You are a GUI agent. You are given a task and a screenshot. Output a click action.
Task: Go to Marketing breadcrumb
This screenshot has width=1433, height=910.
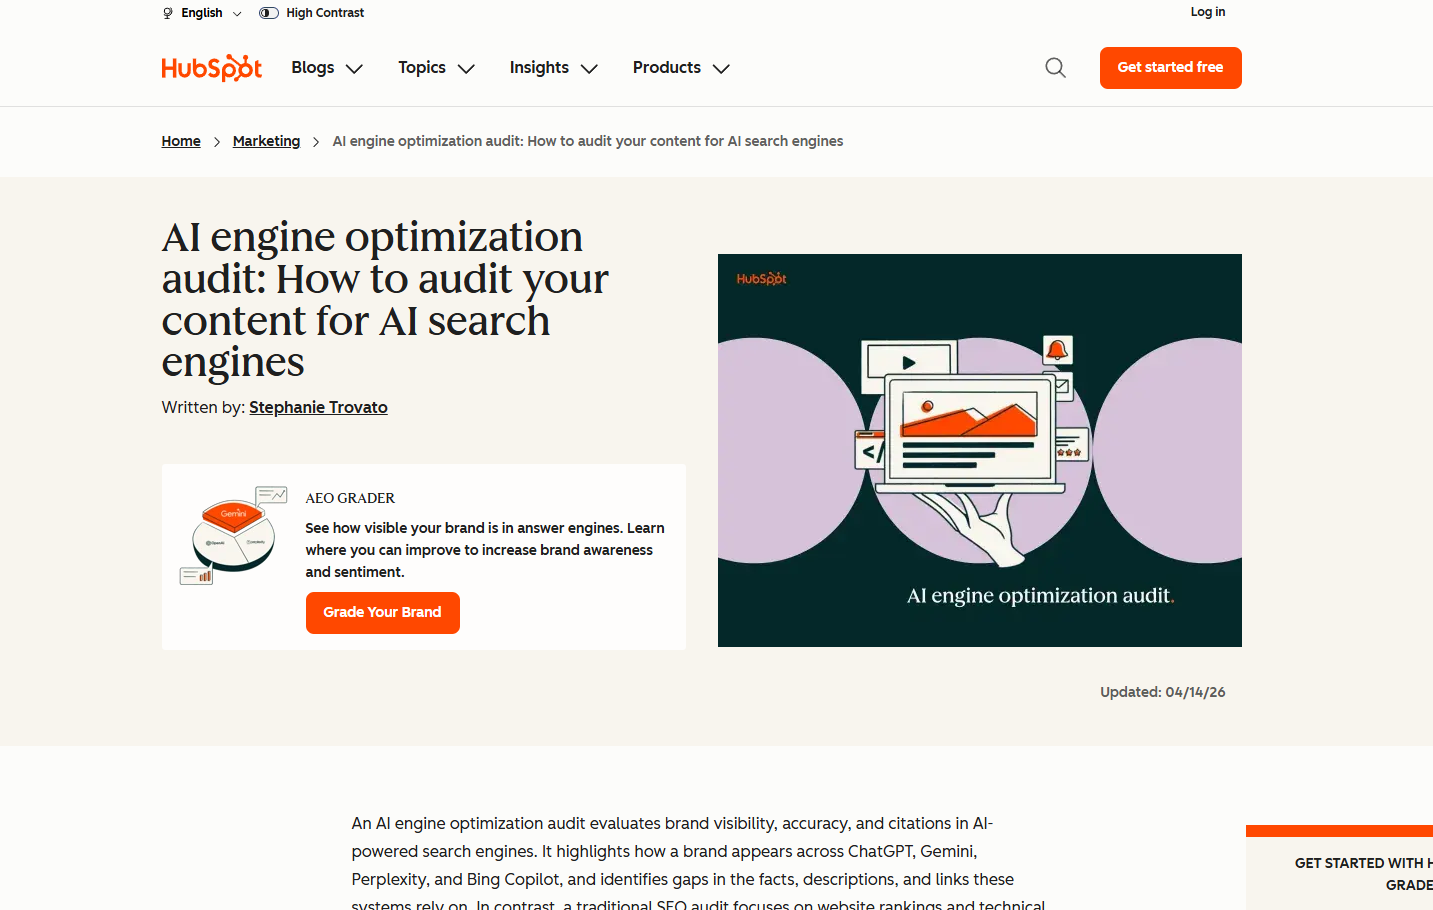click(266, 141)
